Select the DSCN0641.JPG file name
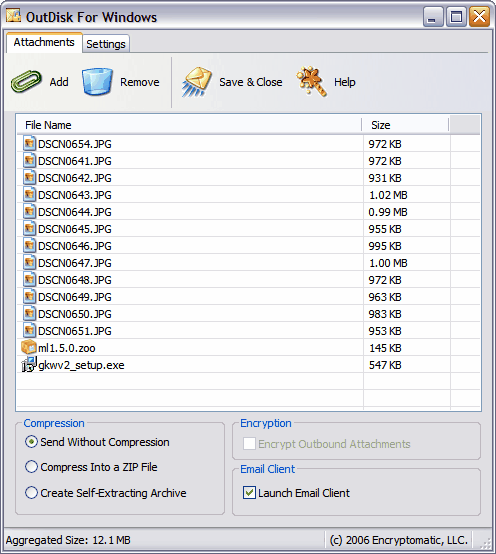 coord(75,161)
